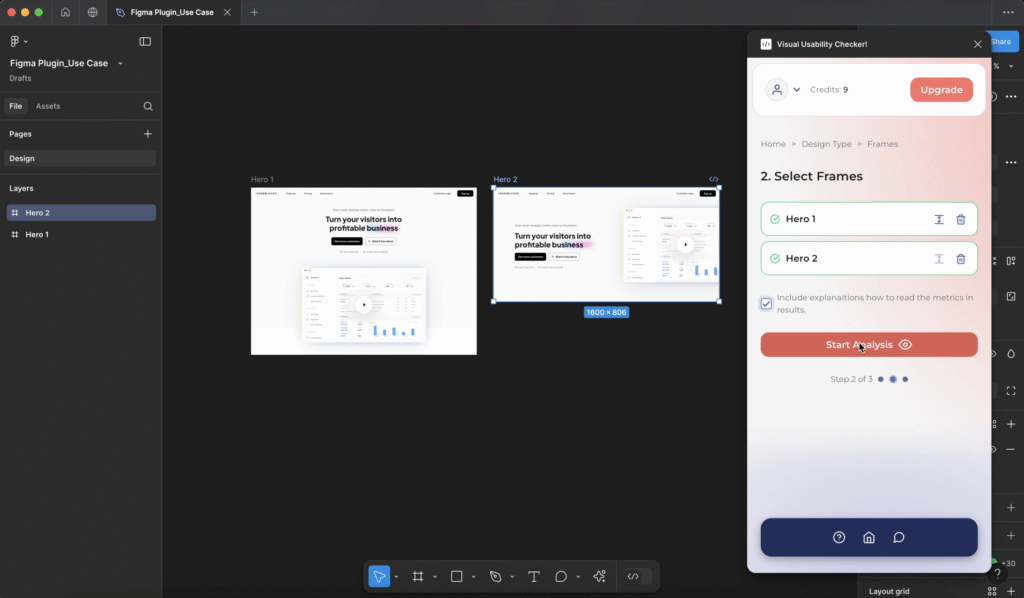Toggle Dev Mode switch in bottom toolbar
This screenshot has width=1024, height=598.
(638, 576)
